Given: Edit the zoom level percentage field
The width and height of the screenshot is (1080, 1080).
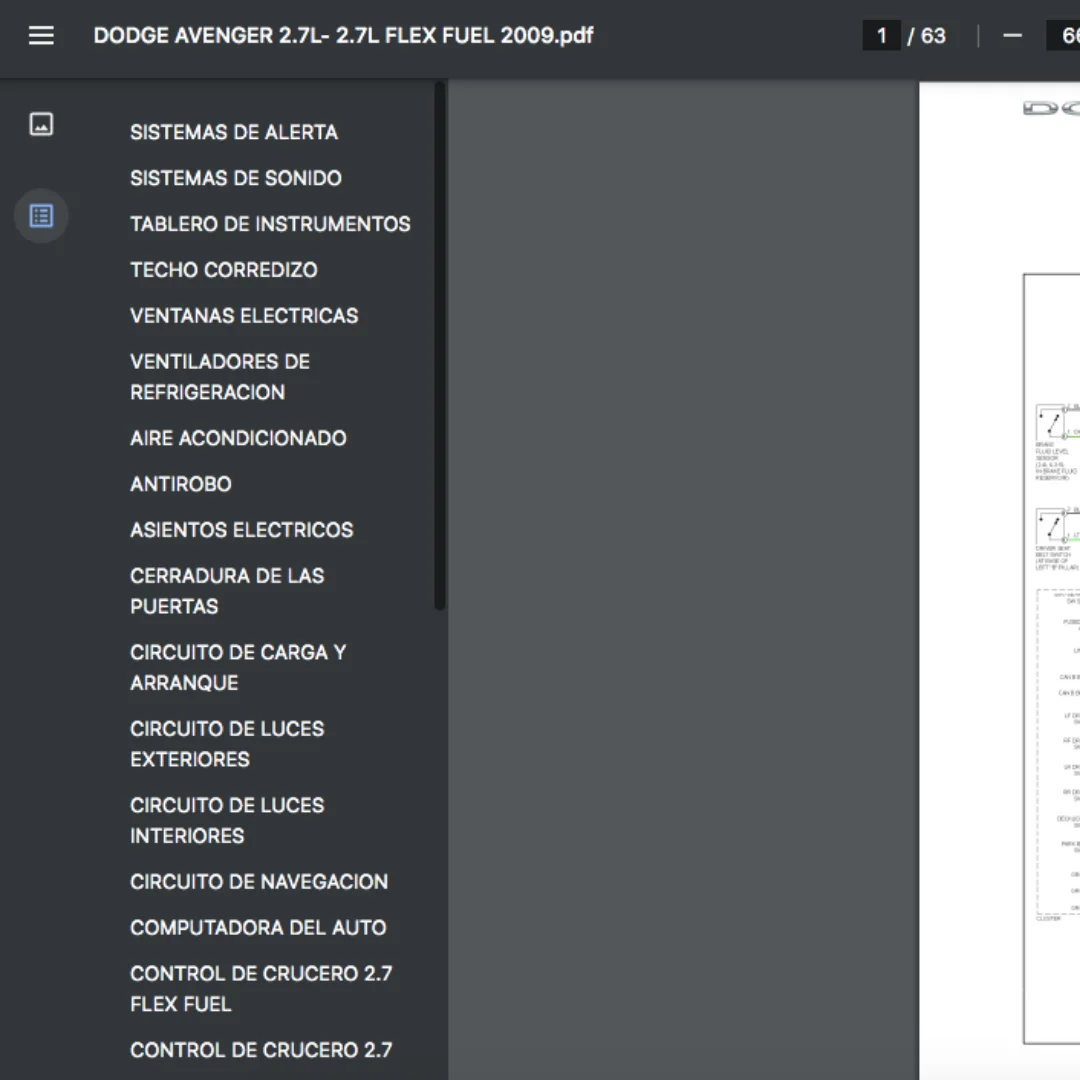Looking at the screenshot, I should (1064, 35).
